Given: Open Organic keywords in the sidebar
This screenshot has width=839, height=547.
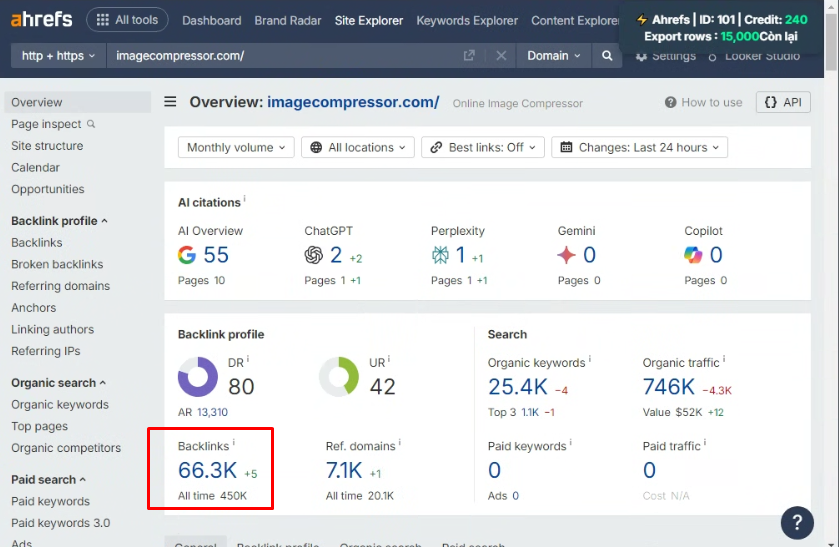Looking at the screenshot, I should coord(60,405).
